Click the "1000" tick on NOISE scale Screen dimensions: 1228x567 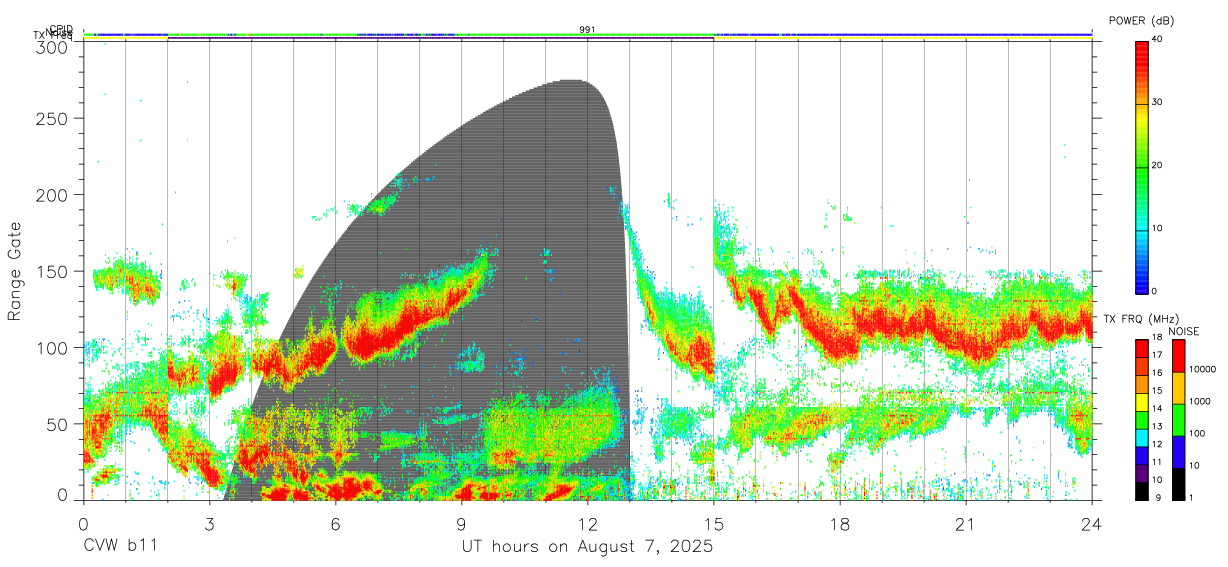1198,401
